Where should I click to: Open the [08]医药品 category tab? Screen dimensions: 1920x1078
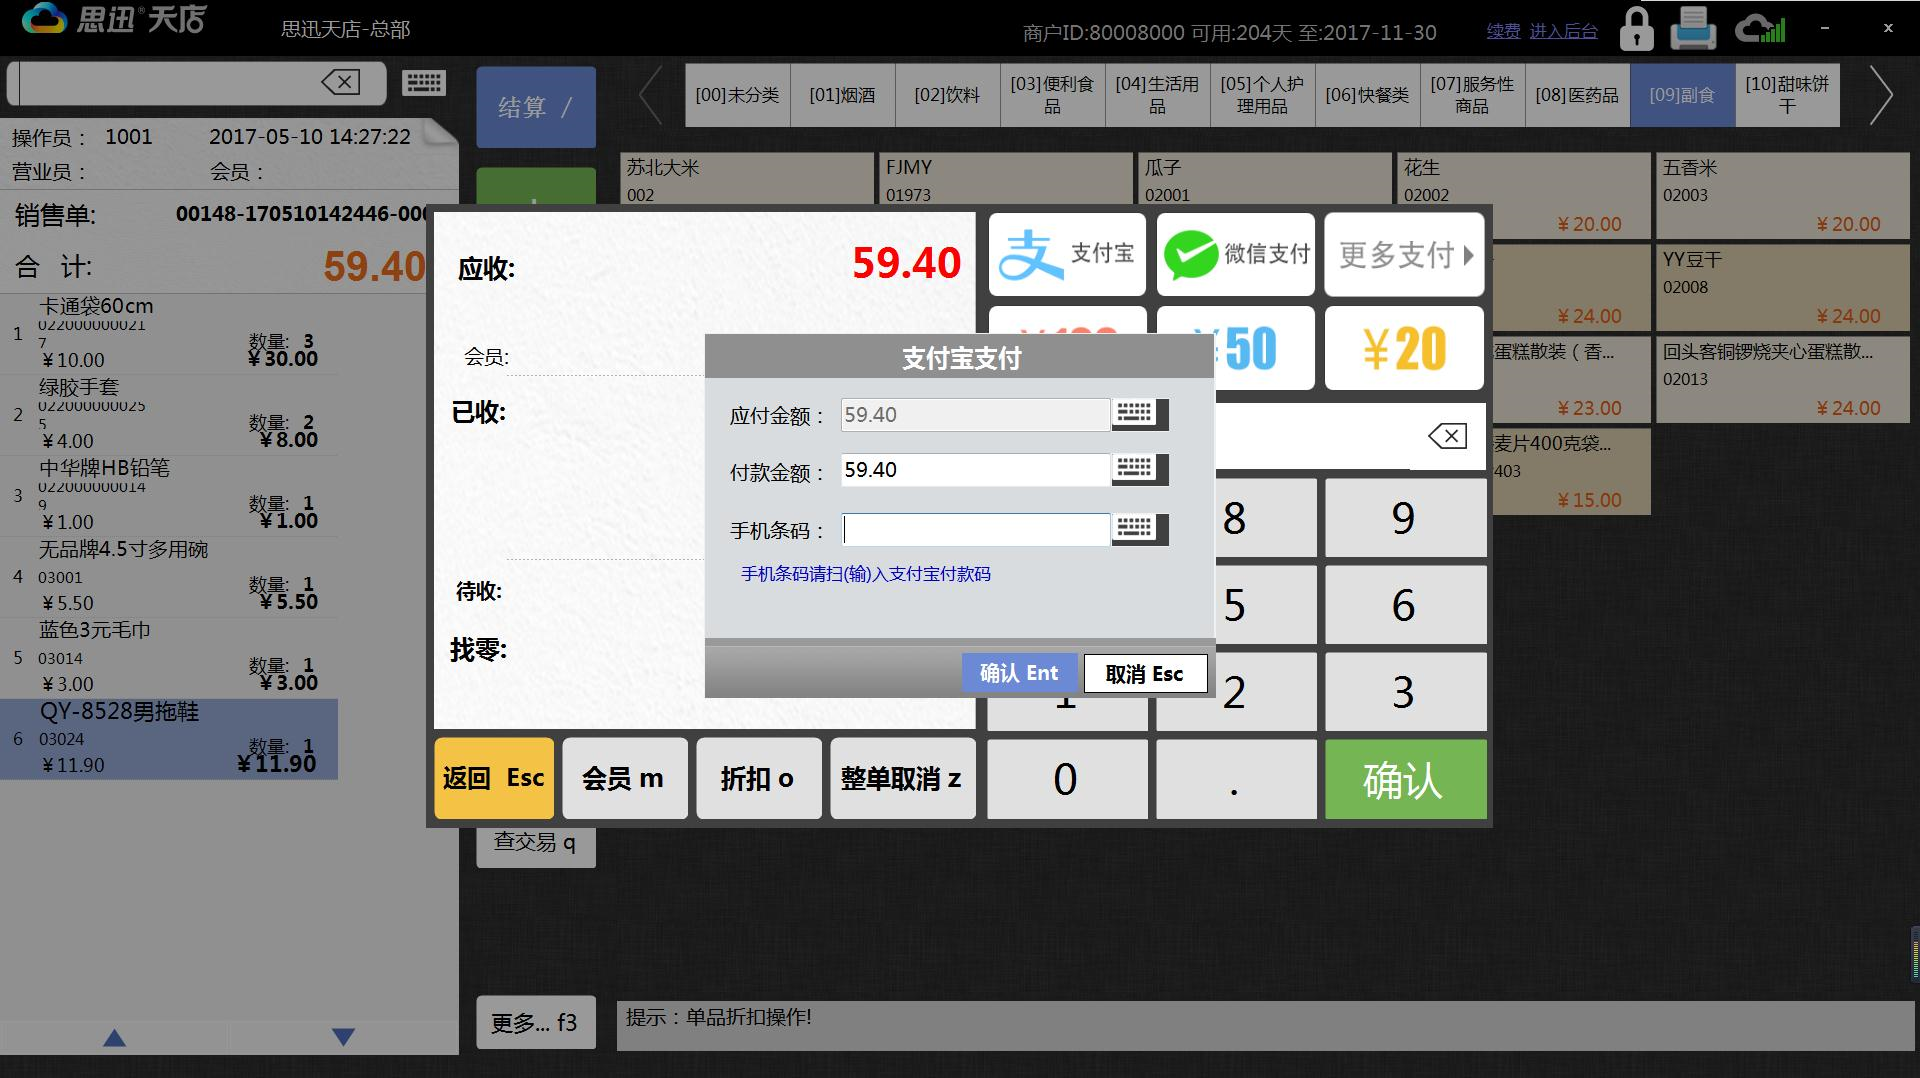click(x=1577, y=95)
